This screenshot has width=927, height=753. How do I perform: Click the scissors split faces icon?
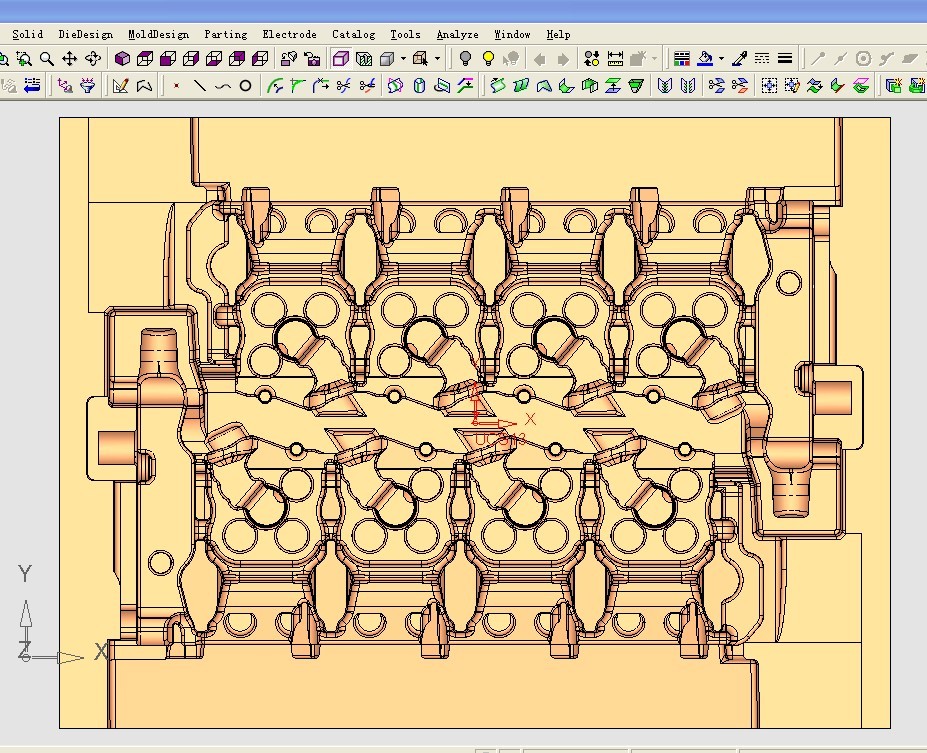[x=717, y=86]
